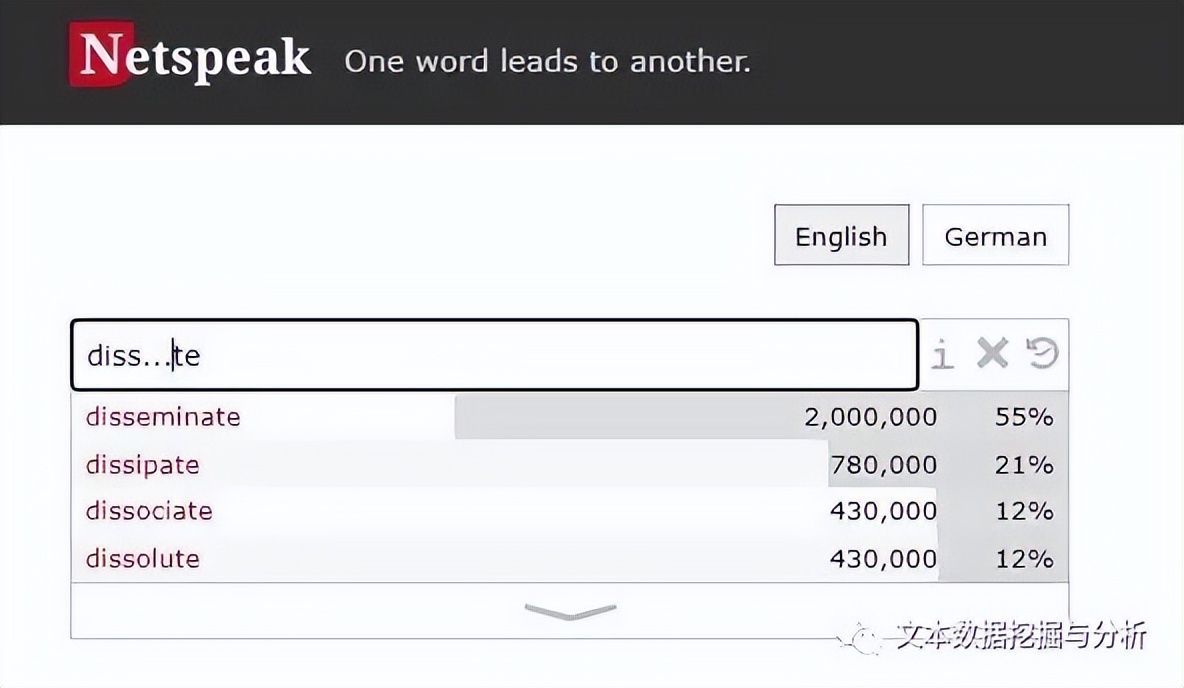The image size is (1184, 688).
Task: Expand more results with the down chevron
Action: click(x=570, y=610)
